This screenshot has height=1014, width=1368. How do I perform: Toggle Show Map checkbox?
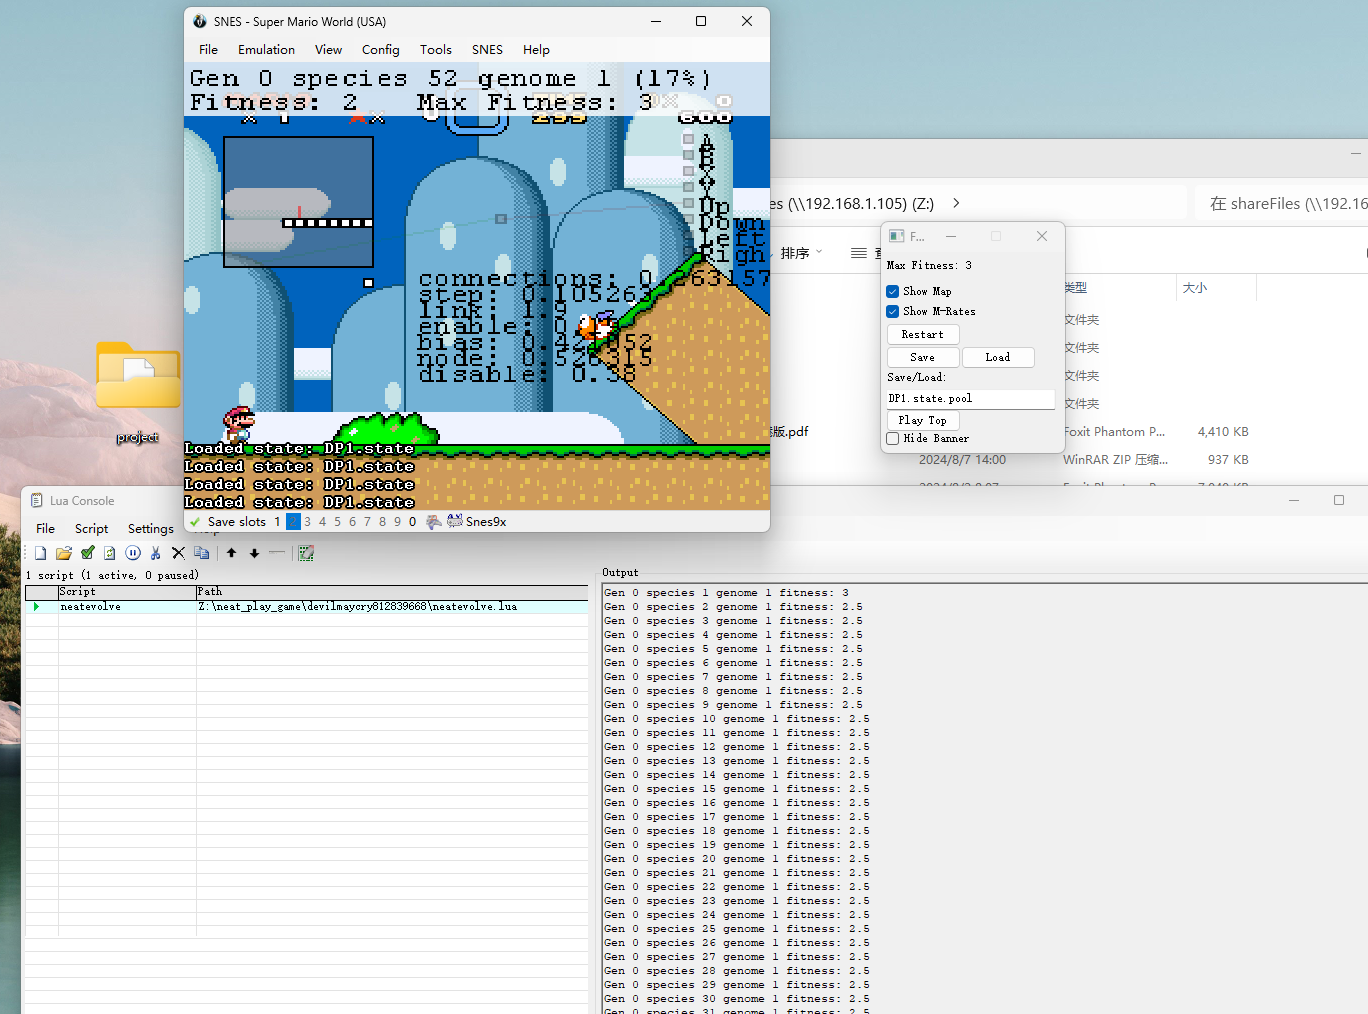(x=893, y=292)
